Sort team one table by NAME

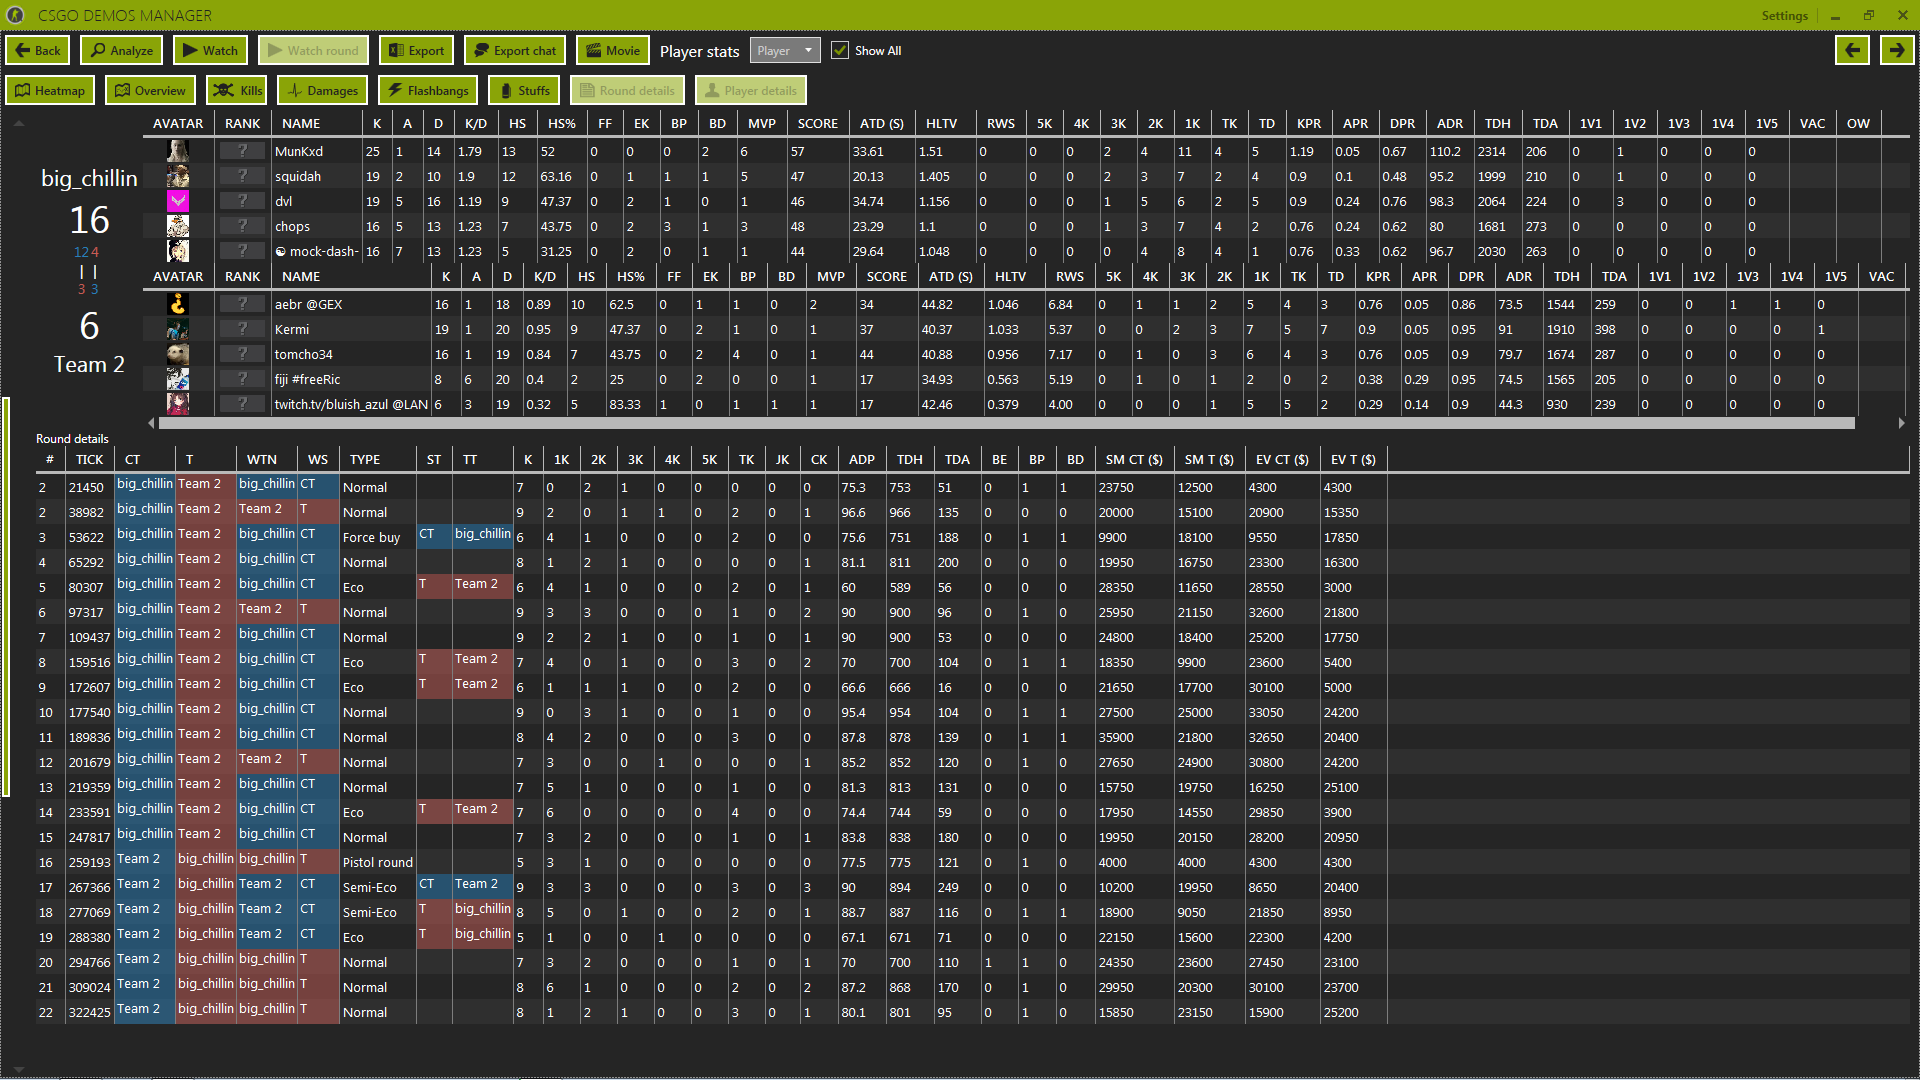tap(301, 123)
